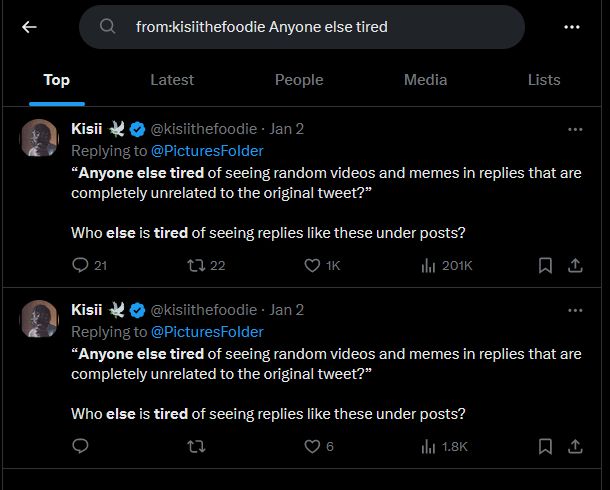Click the @PicturesFolder link in the first tweet

[x=207, y=151]
